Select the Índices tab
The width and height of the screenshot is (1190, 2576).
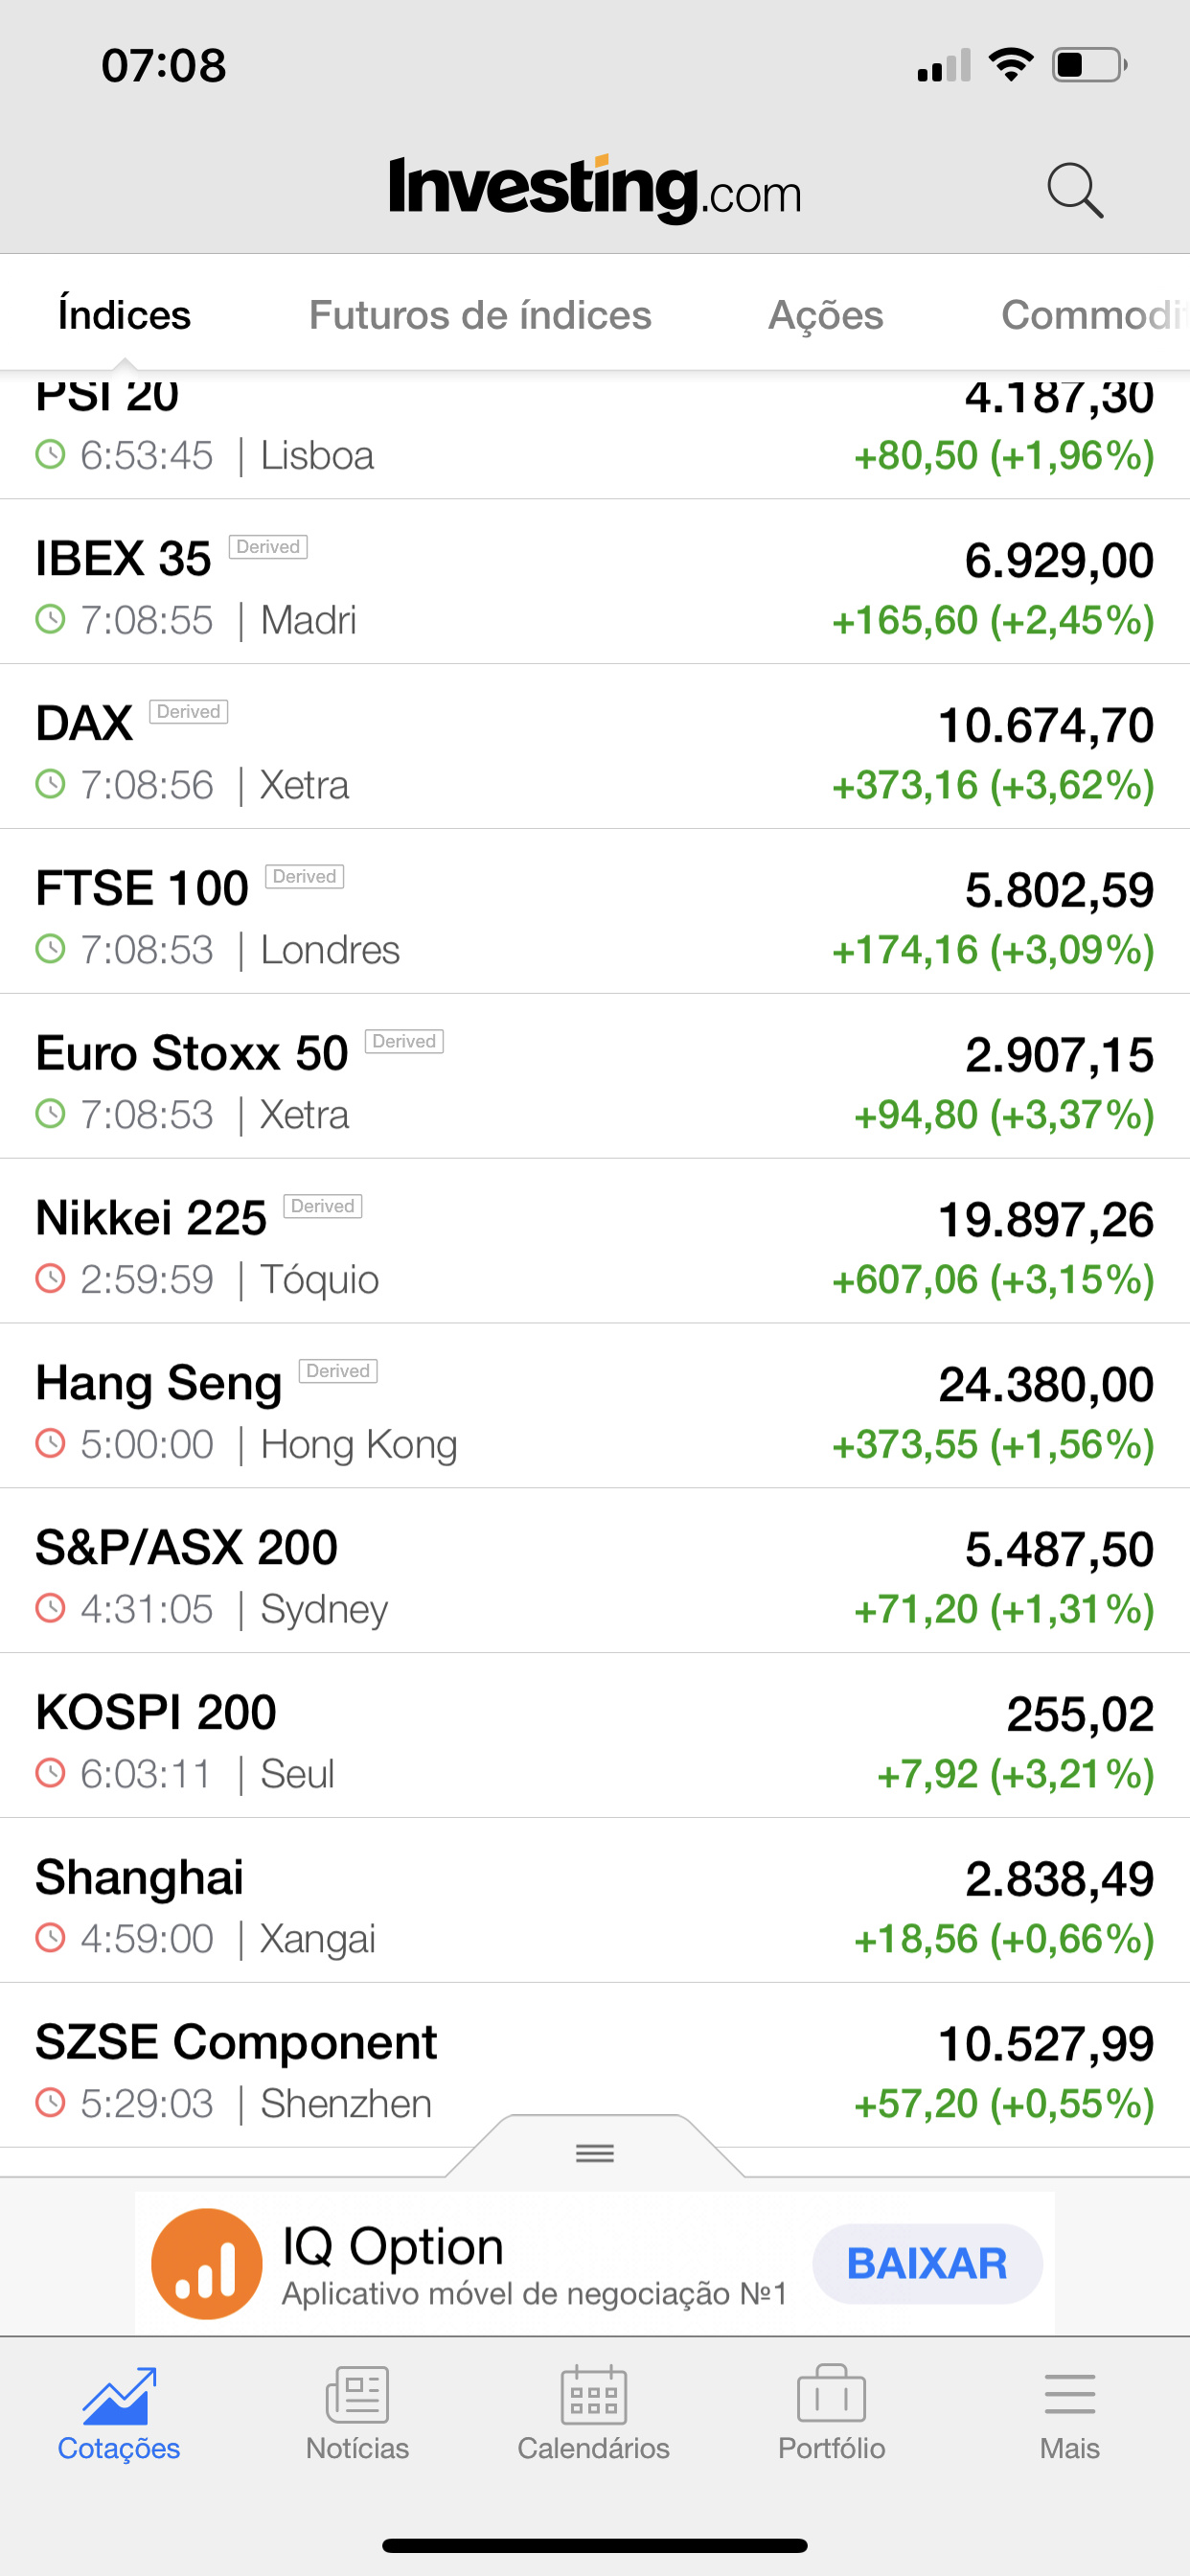(x=124, y=315)
